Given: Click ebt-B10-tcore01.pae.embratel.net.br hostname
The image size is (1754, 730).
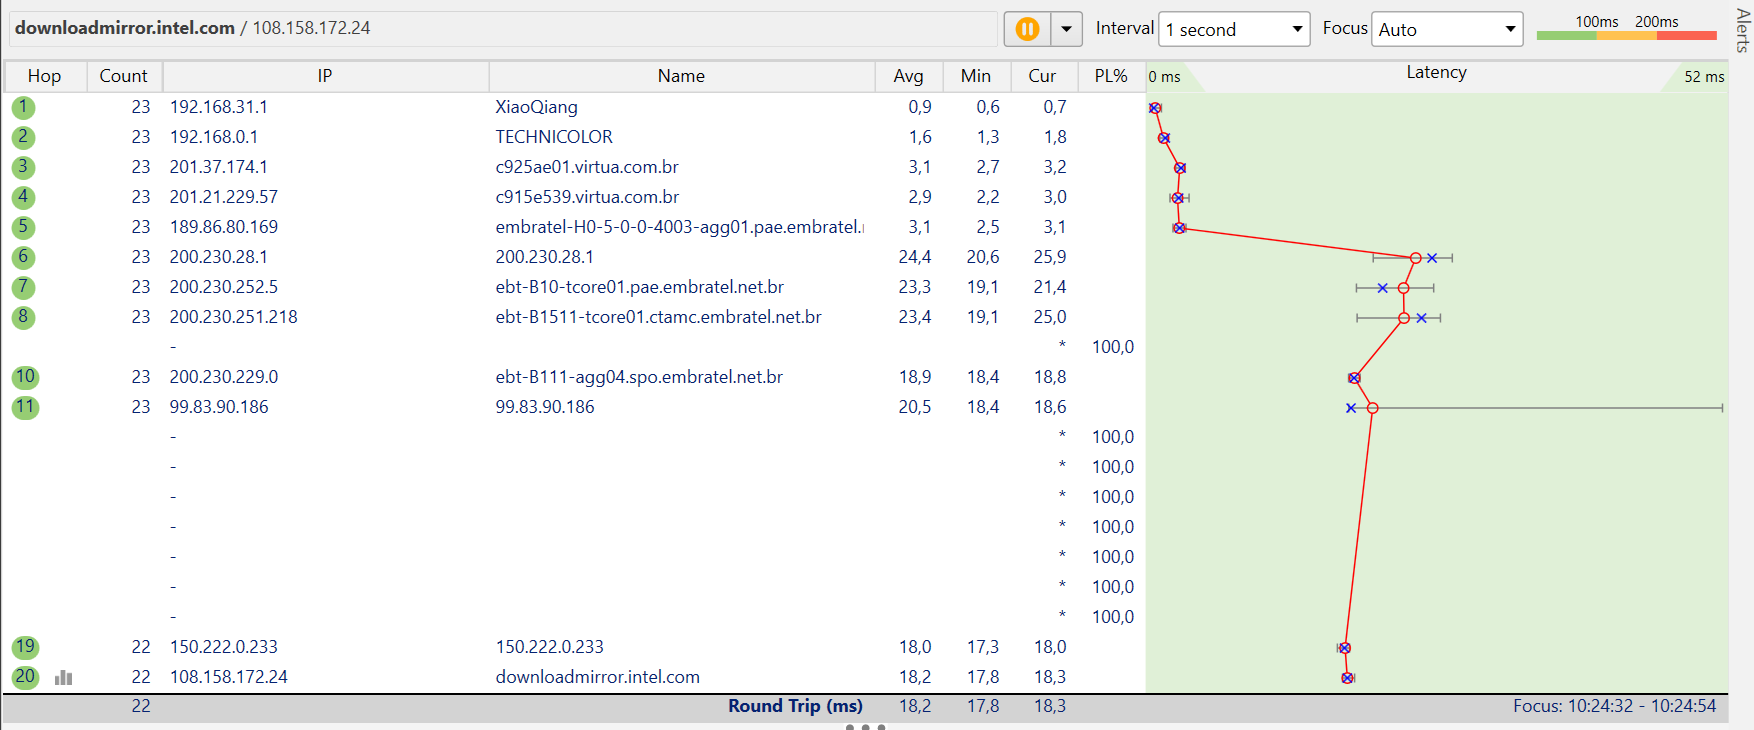Looking at the screenshot, I should 639,287.
